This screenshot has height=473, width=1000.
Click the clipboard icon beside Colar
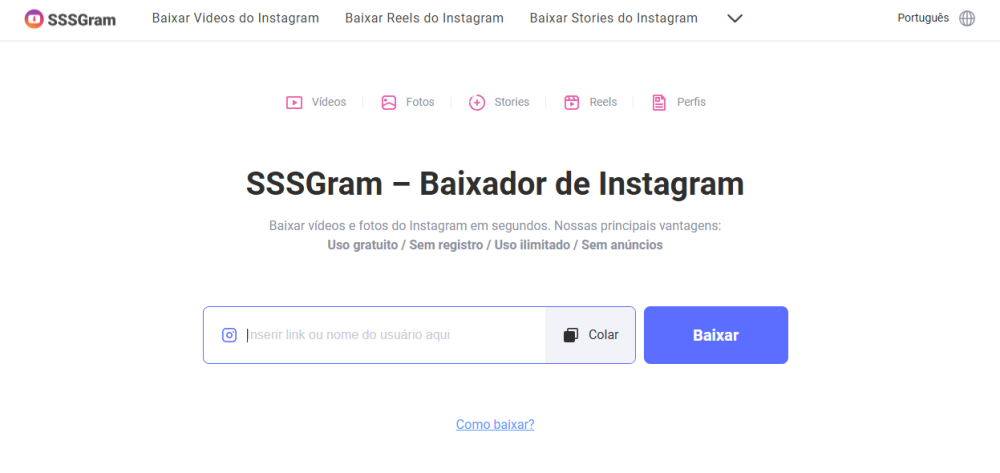pyautogui.click(x=571, y=335)
